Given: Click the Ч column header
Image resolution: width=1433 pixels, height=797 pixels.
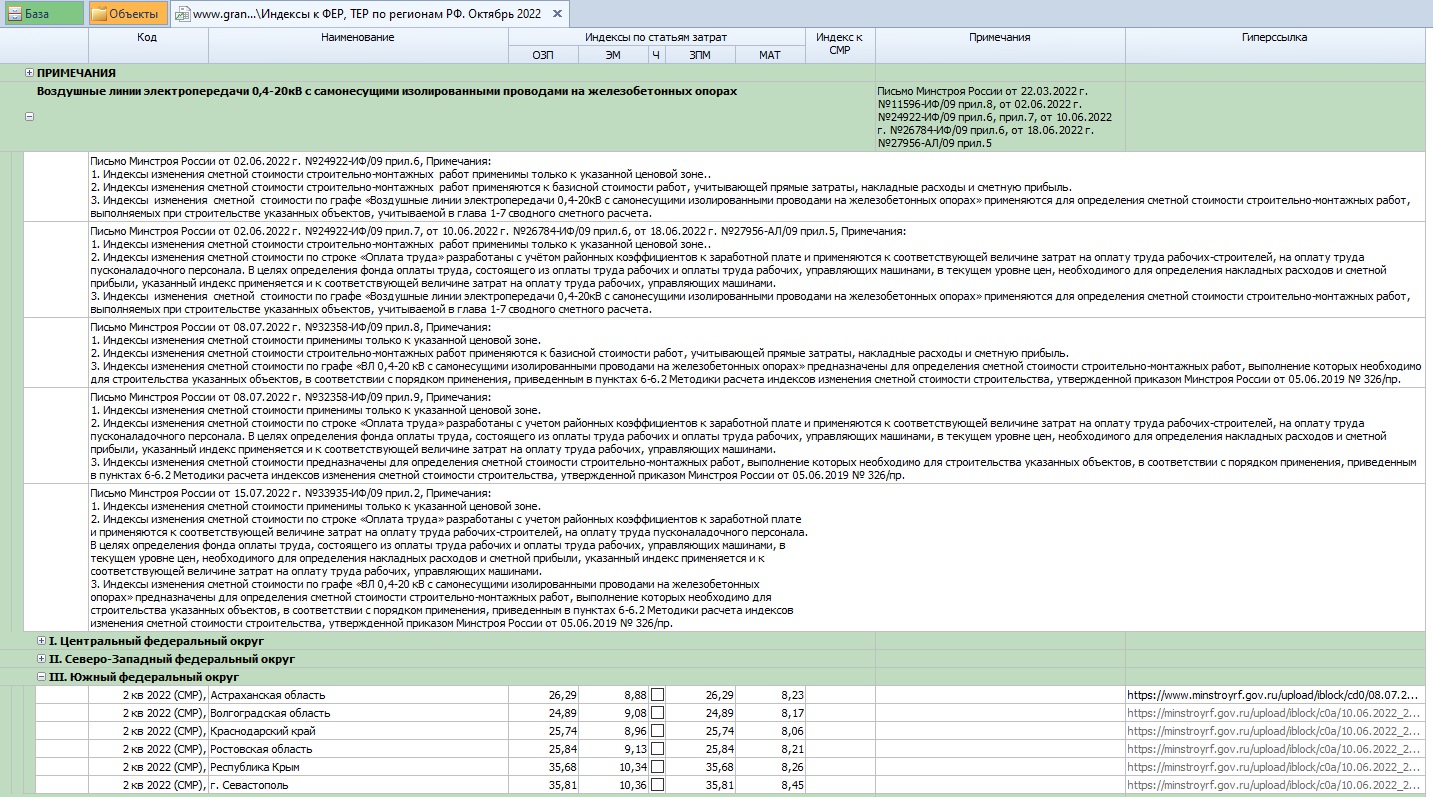Looking at the screenshot, I should point(657,55).
